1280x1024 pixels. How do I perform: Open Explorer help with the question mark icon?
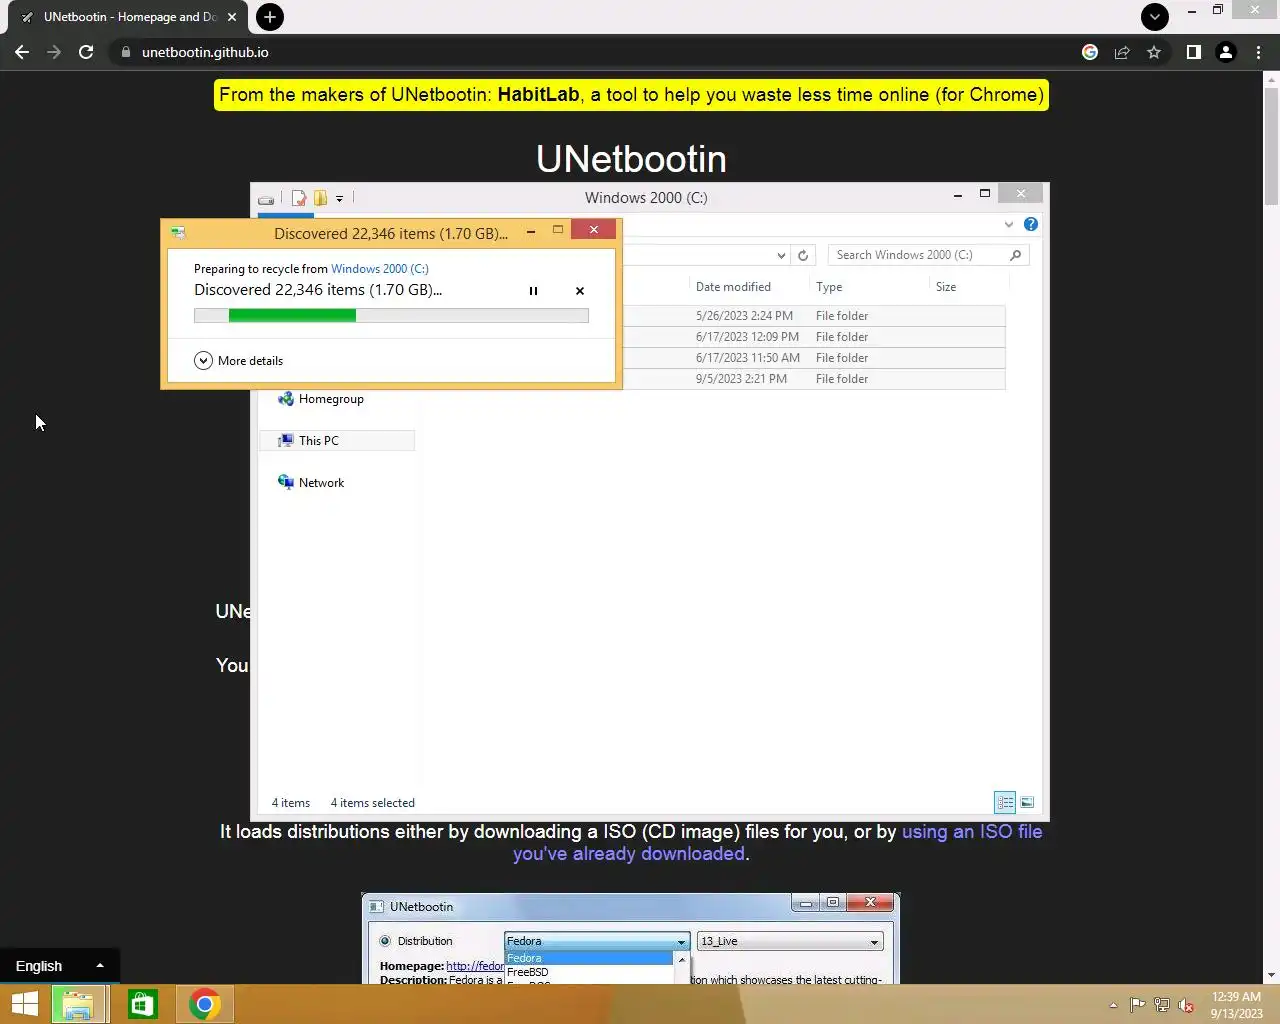(x=1031, y=224)
